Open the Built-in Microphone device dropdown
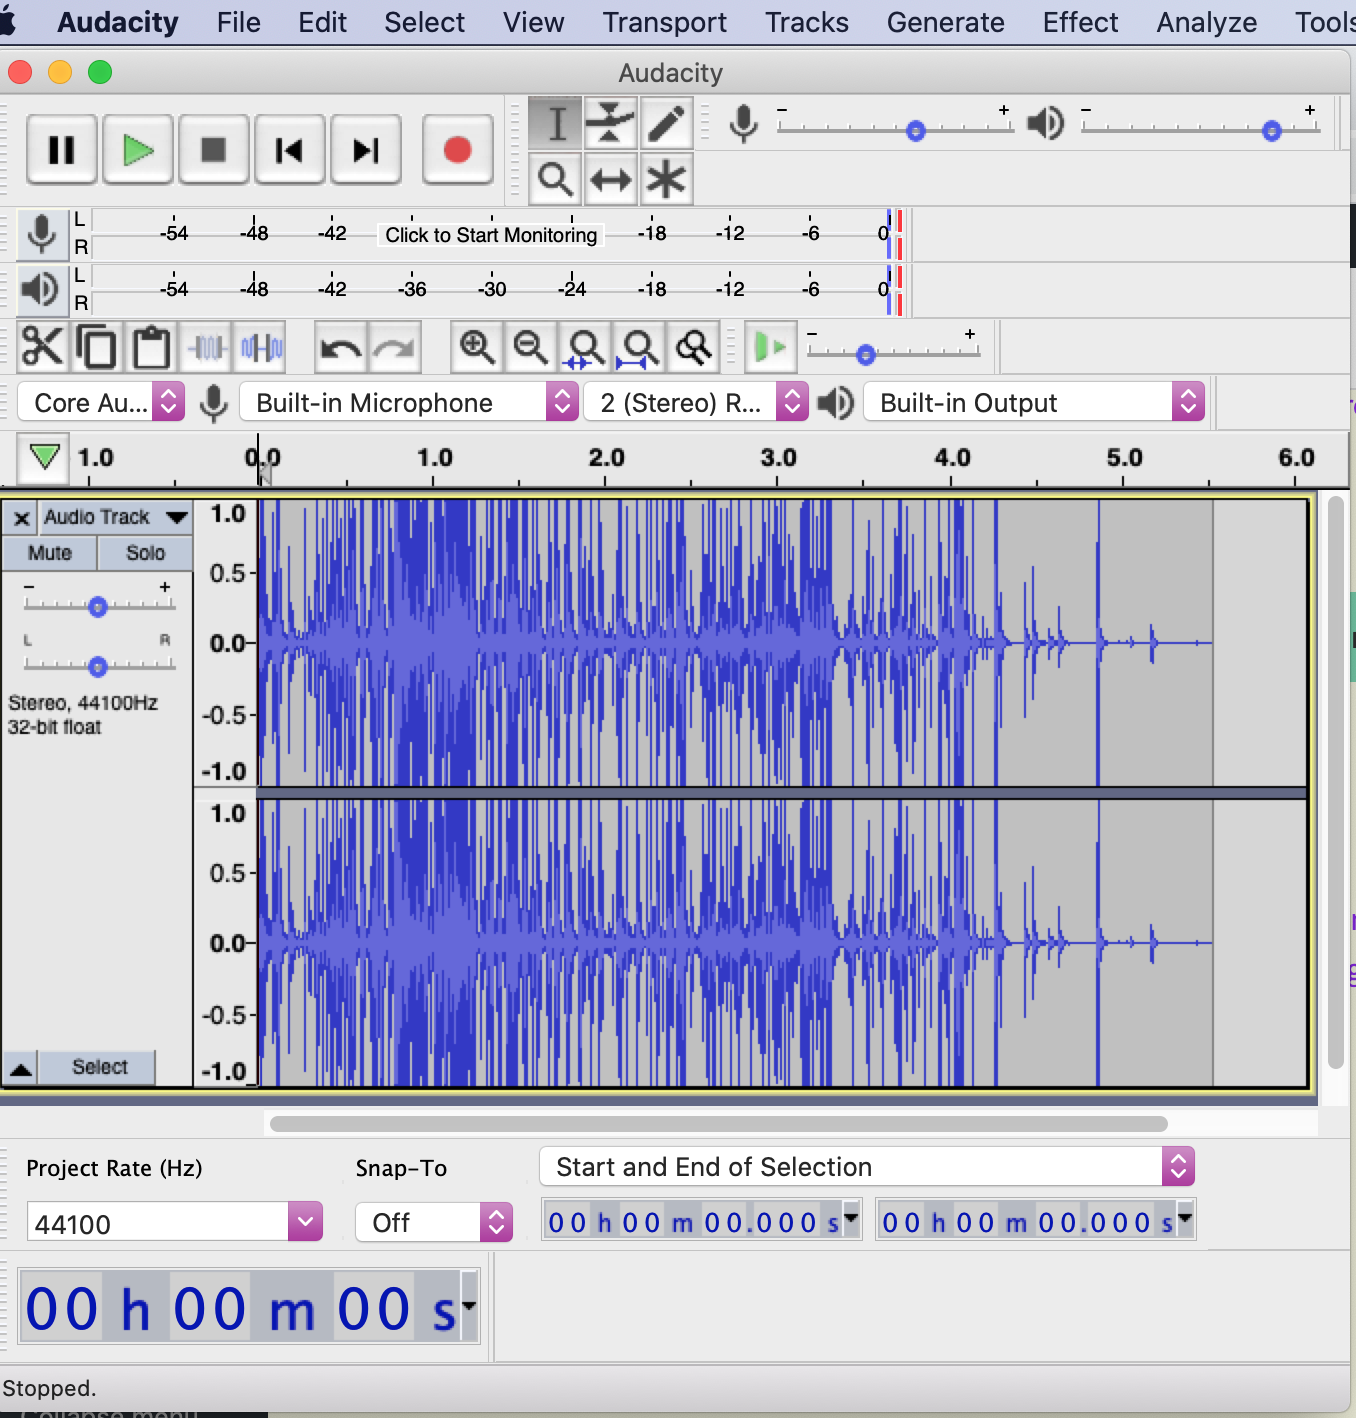 [410, 403]
